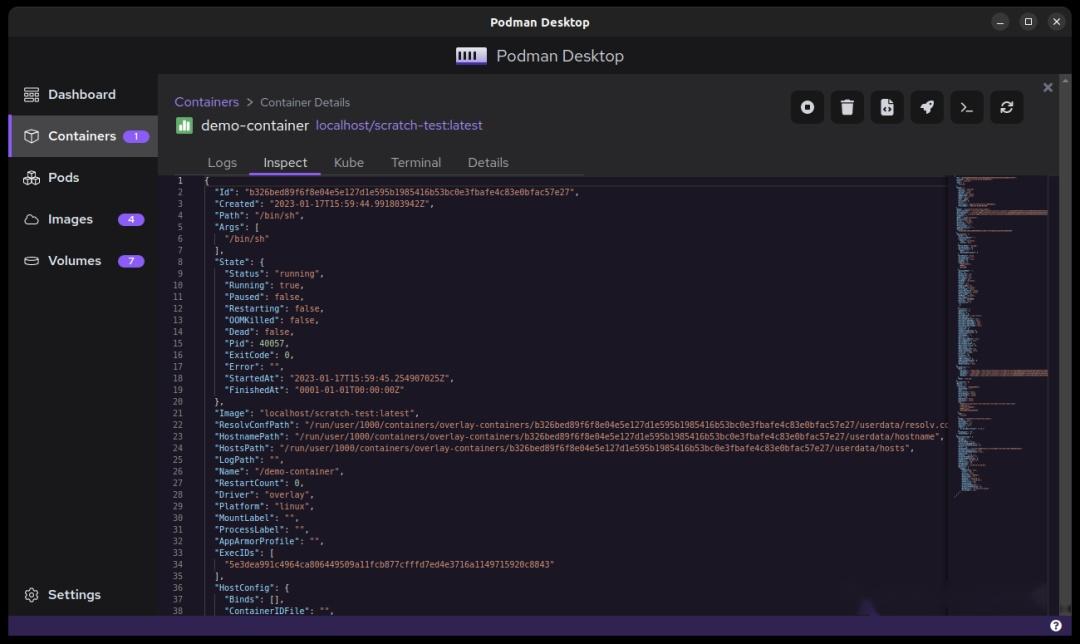This screenshot has width=1080, height=644.
Task: Open the Pods section
Action: coord(60,177)
